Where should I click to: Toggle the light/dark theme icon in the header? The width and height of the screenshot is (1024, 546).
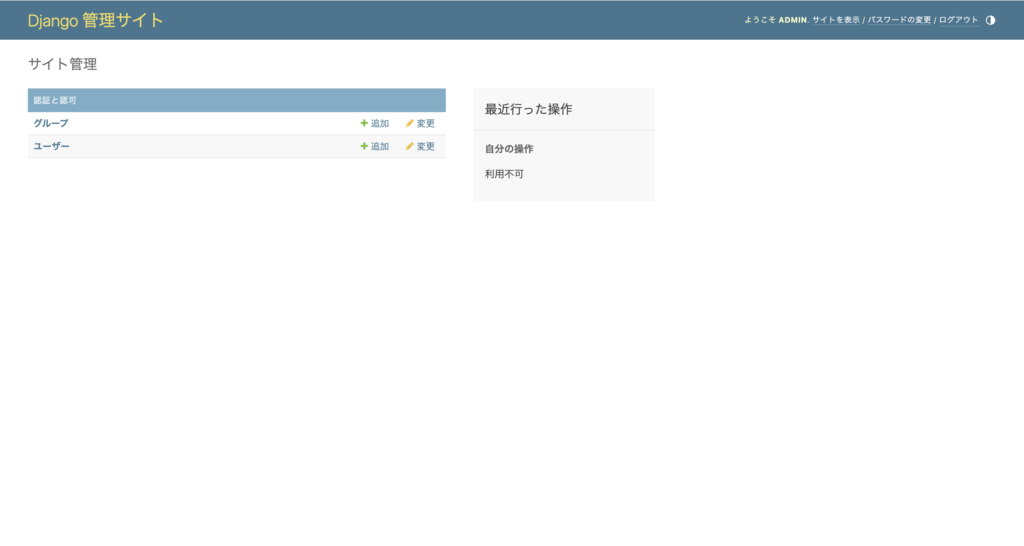(990, 20)
